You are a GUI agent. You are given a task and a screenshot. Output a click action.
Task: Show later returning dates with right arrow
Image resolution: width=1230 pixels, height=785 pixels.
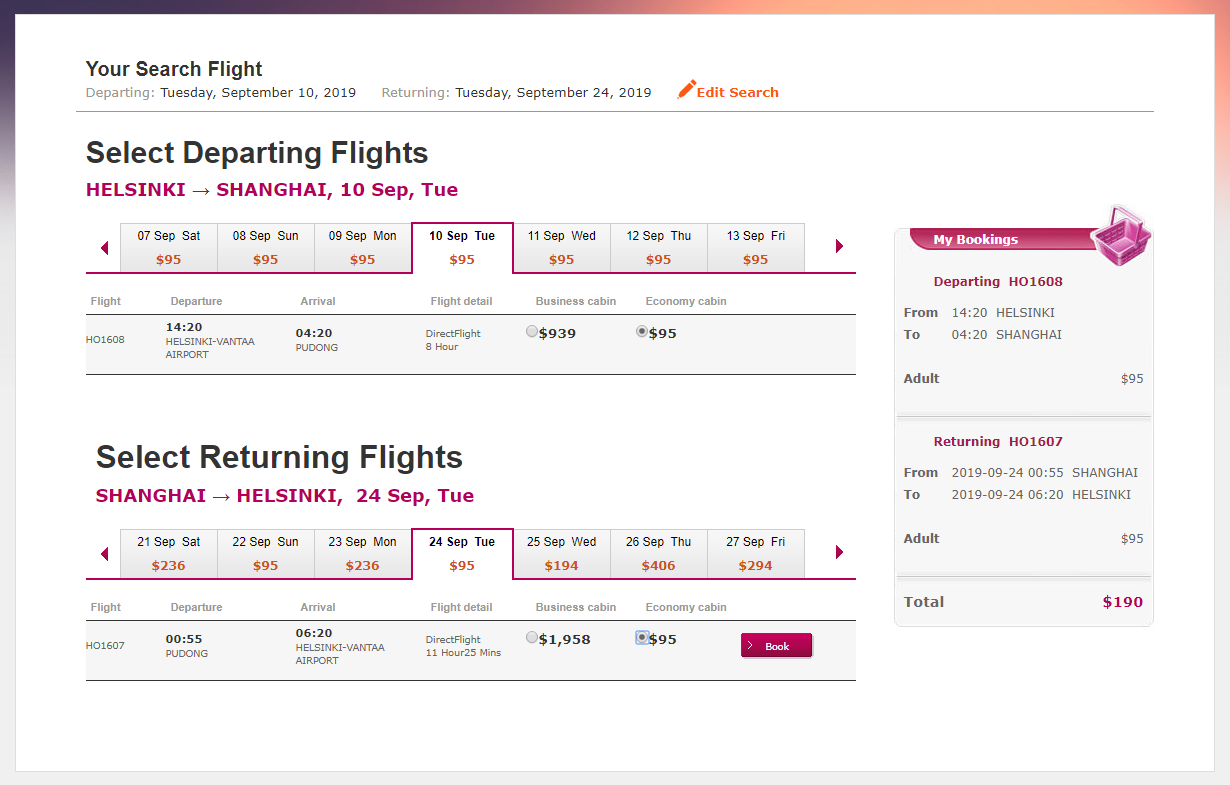point(839,552)
